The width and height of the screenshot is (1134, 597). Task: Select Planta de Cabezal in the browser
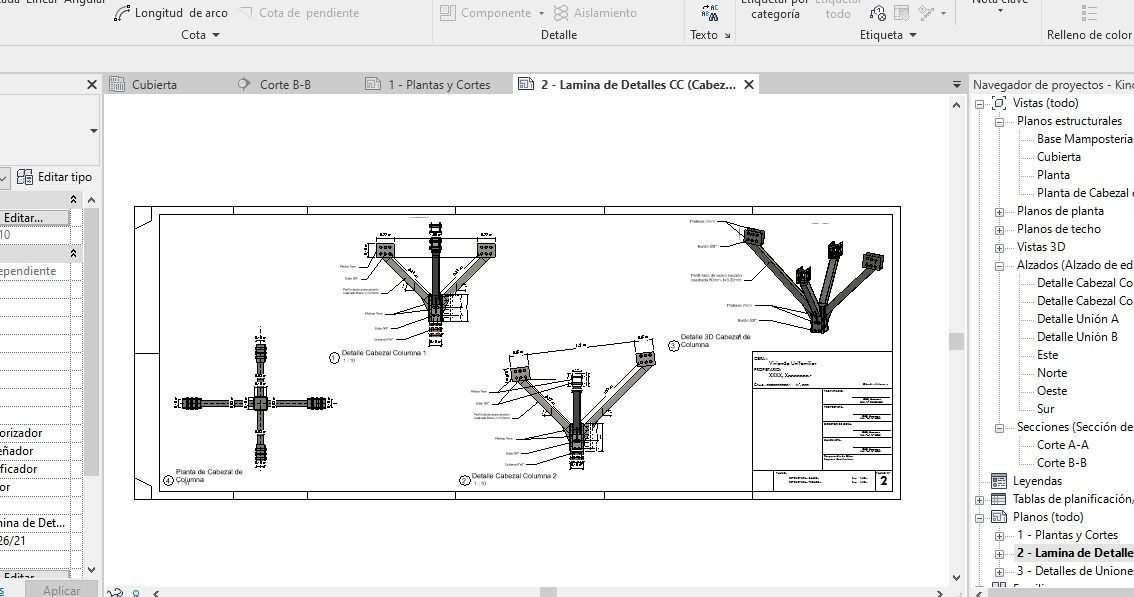coord(1084,193)
